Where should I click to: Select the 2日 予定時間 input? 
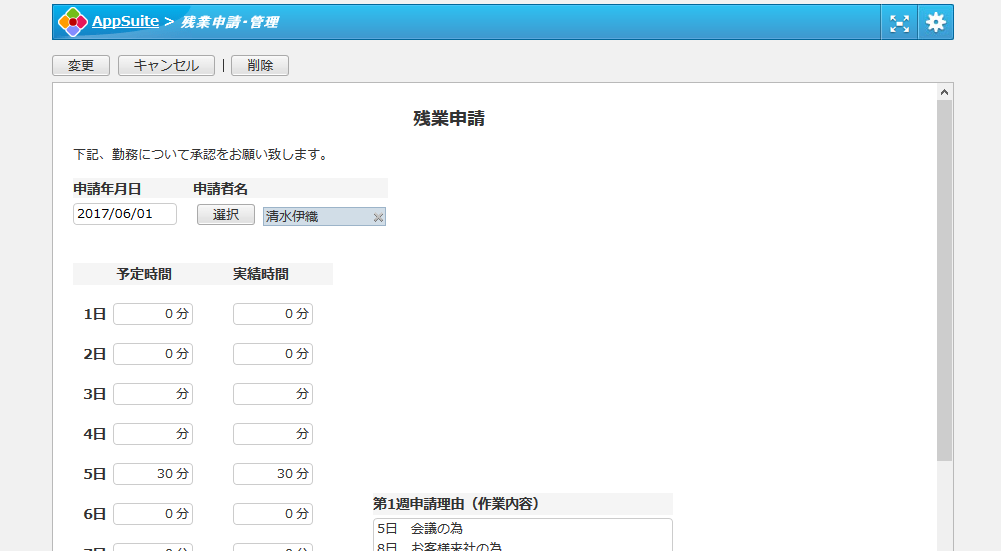pos(153,354)
